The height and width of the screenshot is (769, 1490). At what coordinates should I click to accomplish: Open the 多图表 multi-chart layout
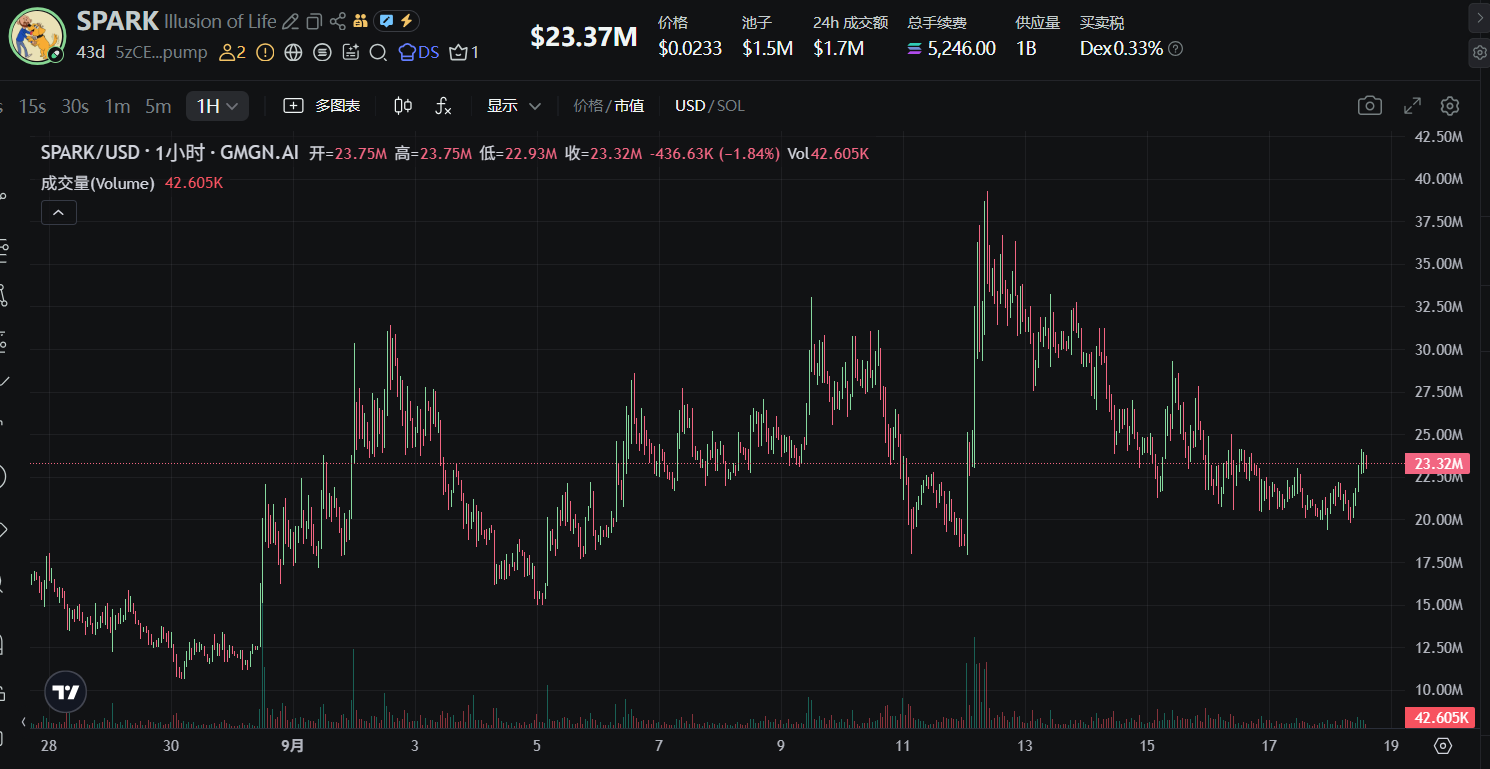point(322,106)
